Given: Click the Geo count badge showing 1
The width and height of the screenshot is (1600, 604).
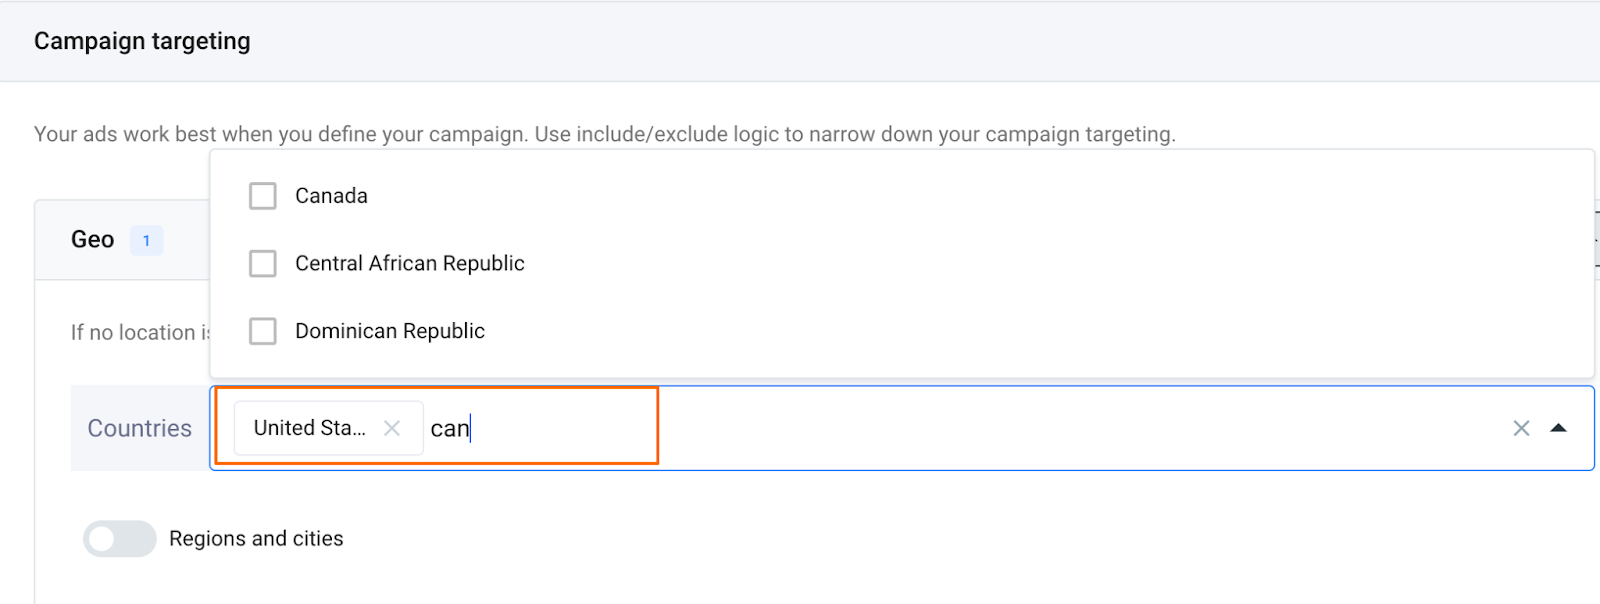Looking at the screenshot, I should click(x=146, y=240).
